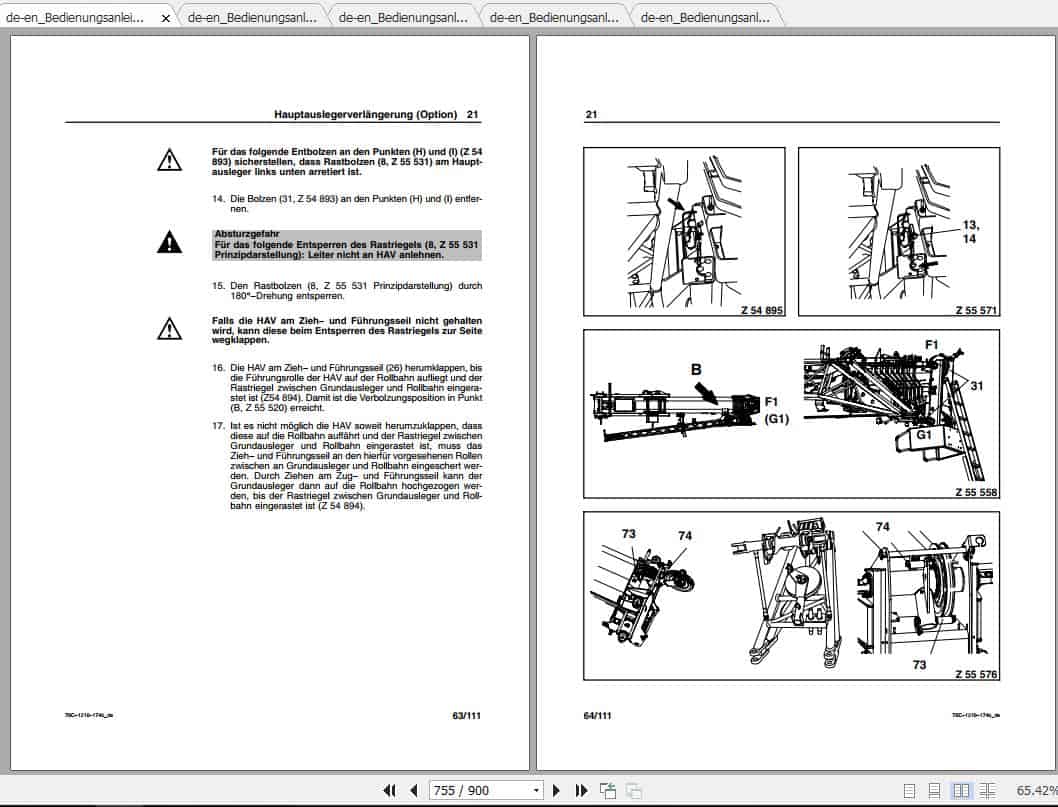The width and height of the screenshot is (1058, 807).
Task: Switch to the second de-en_Bedienungsanl tab
Action: 248,16
